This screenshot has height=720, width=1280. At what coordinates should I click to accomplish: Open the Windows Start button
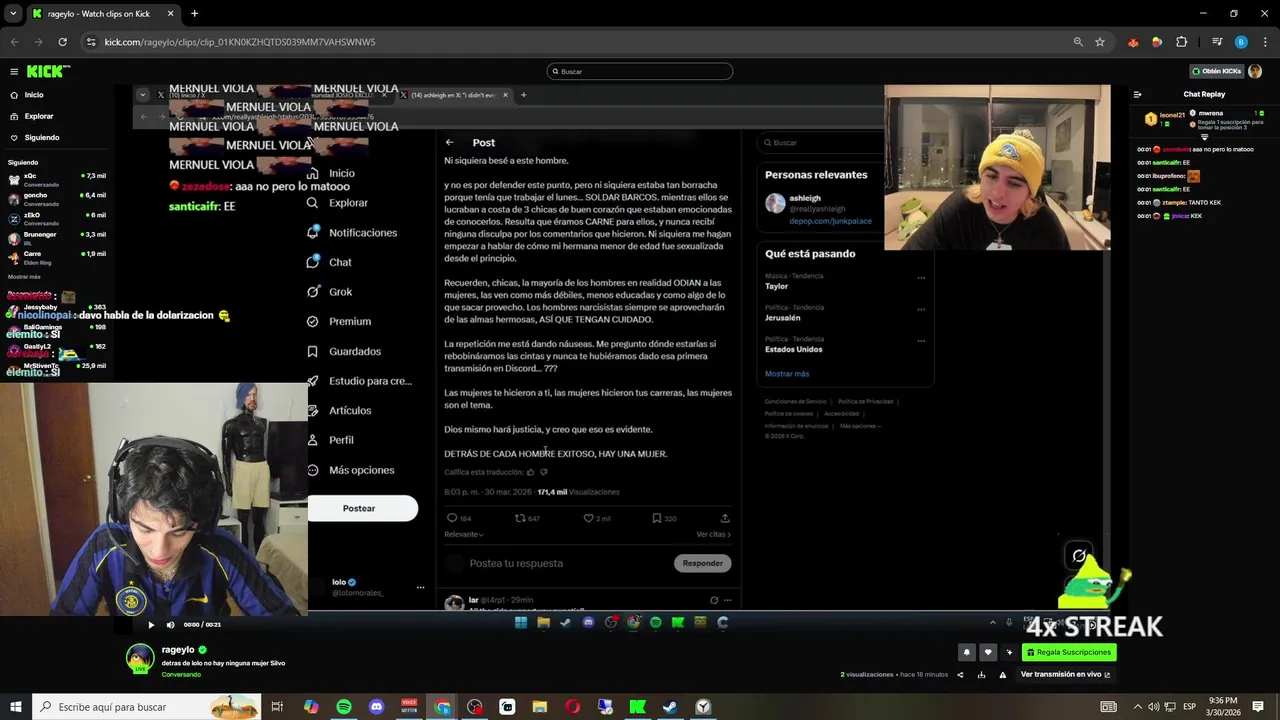click(x=16, y=707)
